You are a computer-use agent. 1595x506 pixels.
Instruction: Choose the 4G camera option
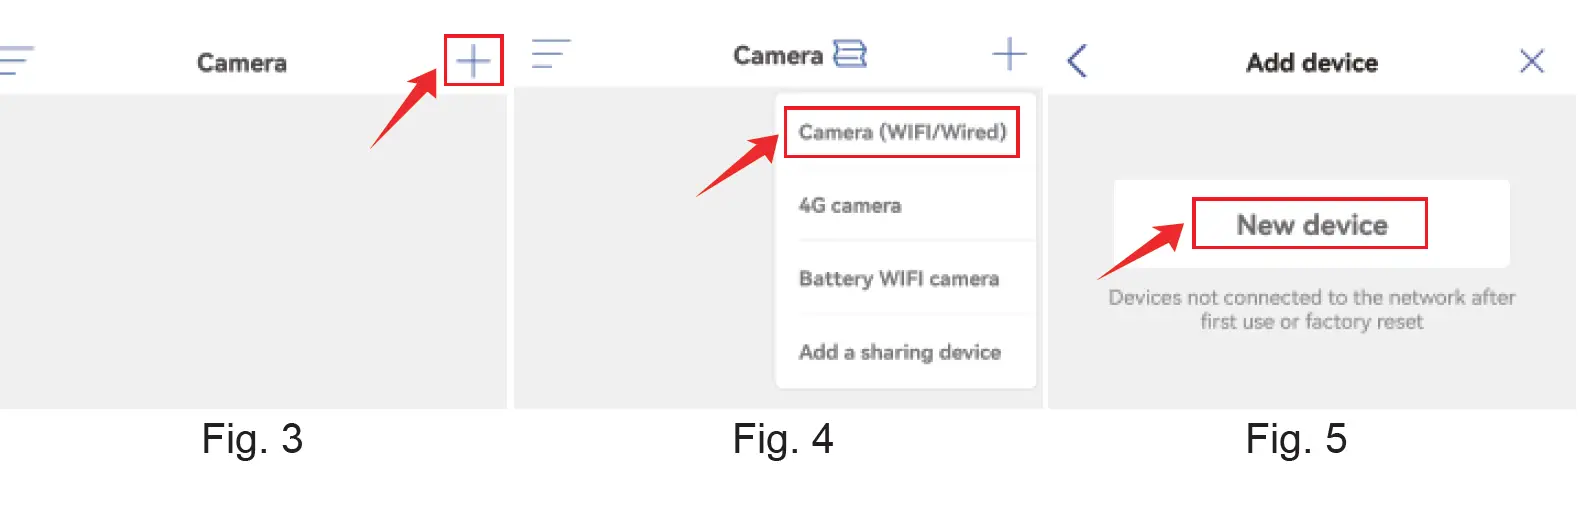tap(850, 206)
